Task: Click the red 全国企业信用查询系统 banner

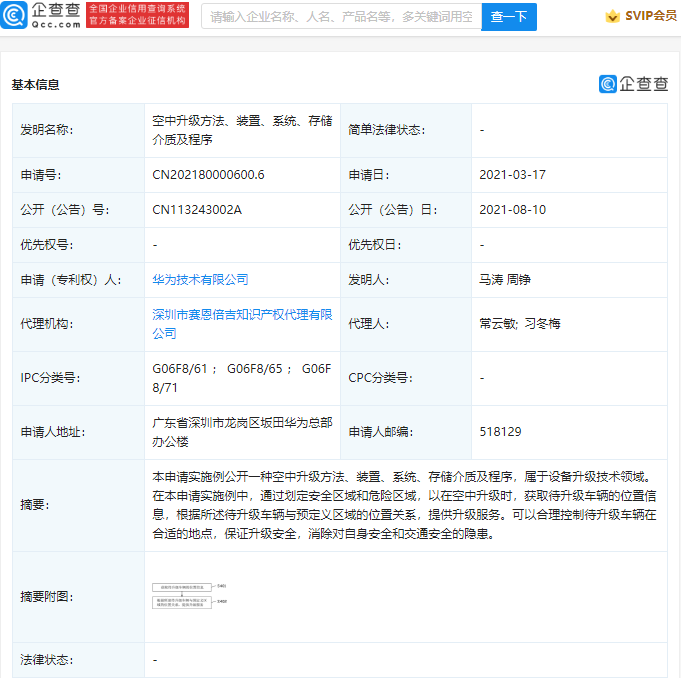Action: pyautogui.click(x=137, y=15)
